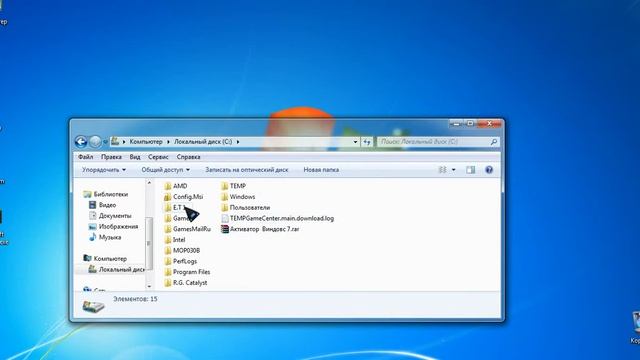Select the AMD folder
The height and width of the screenshot is (360, 640).
pos(176,186)
